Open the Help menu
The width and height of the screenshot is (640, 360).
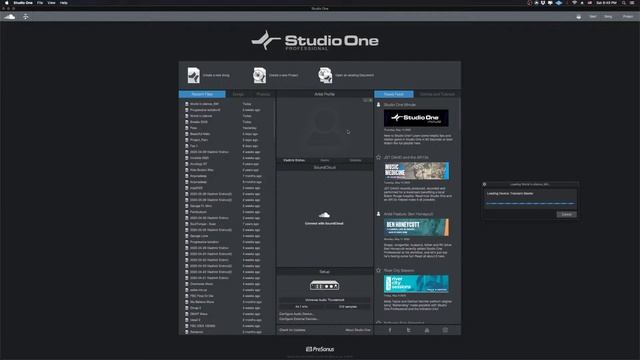pyautogui.click(x=64, y=3)
